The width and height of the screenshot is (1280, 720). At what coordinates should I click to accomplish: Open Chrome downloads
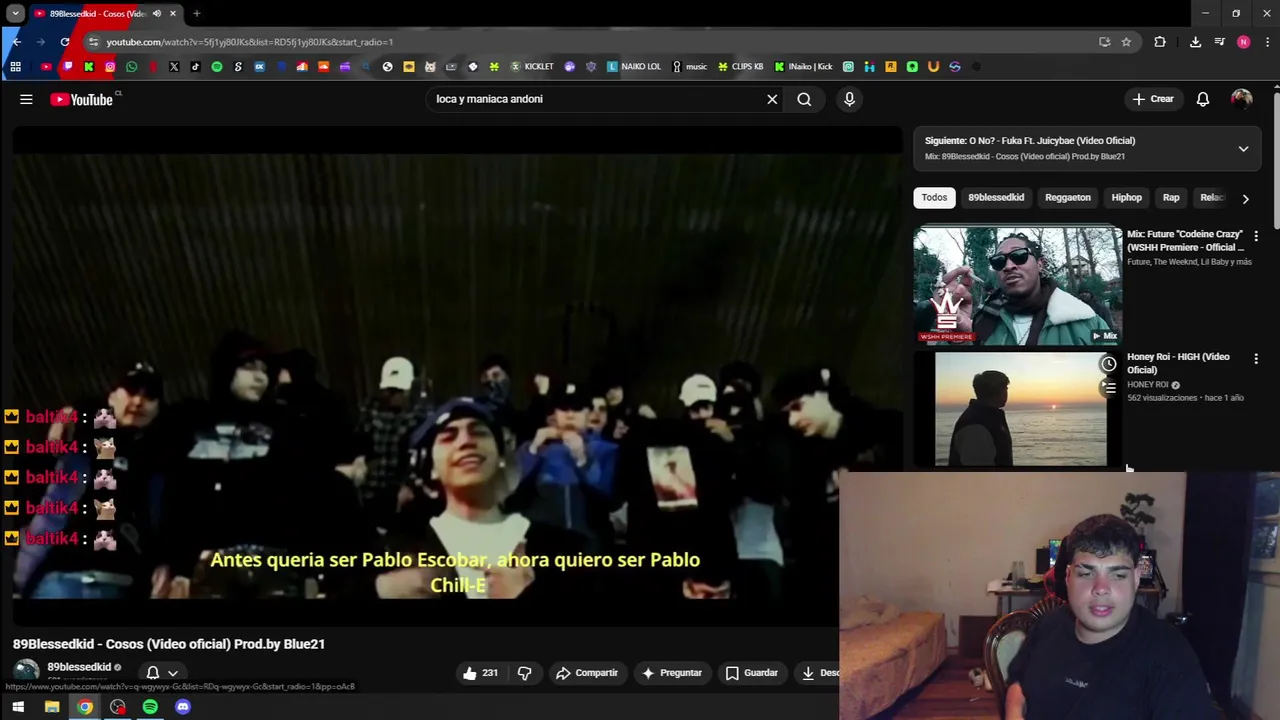(1195, 42)
